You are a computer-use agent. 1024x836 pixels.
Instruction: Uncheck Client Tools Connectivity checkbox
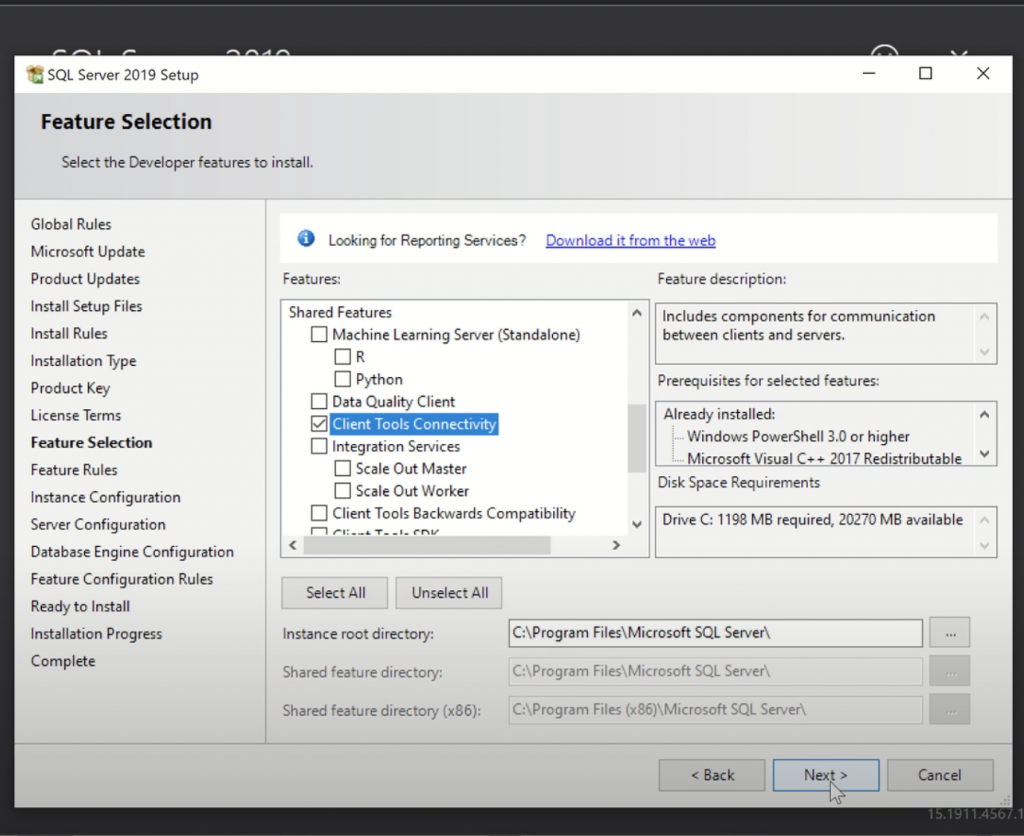click(319, 424)
